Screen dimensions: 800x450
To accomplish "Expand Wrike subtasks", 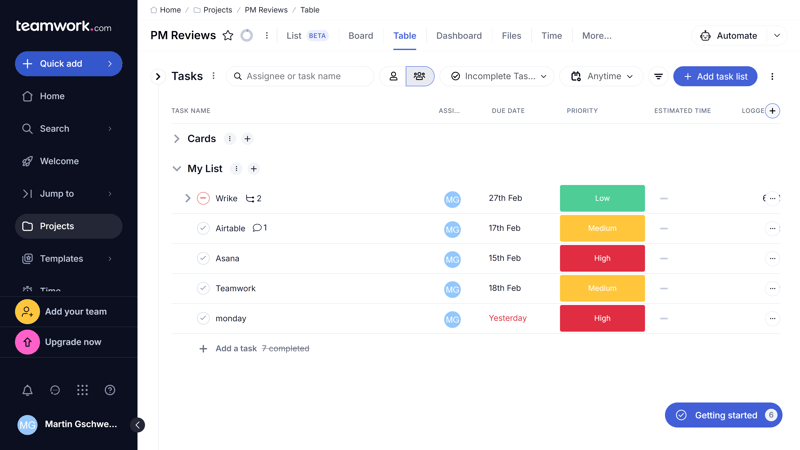I will point(187,198).
